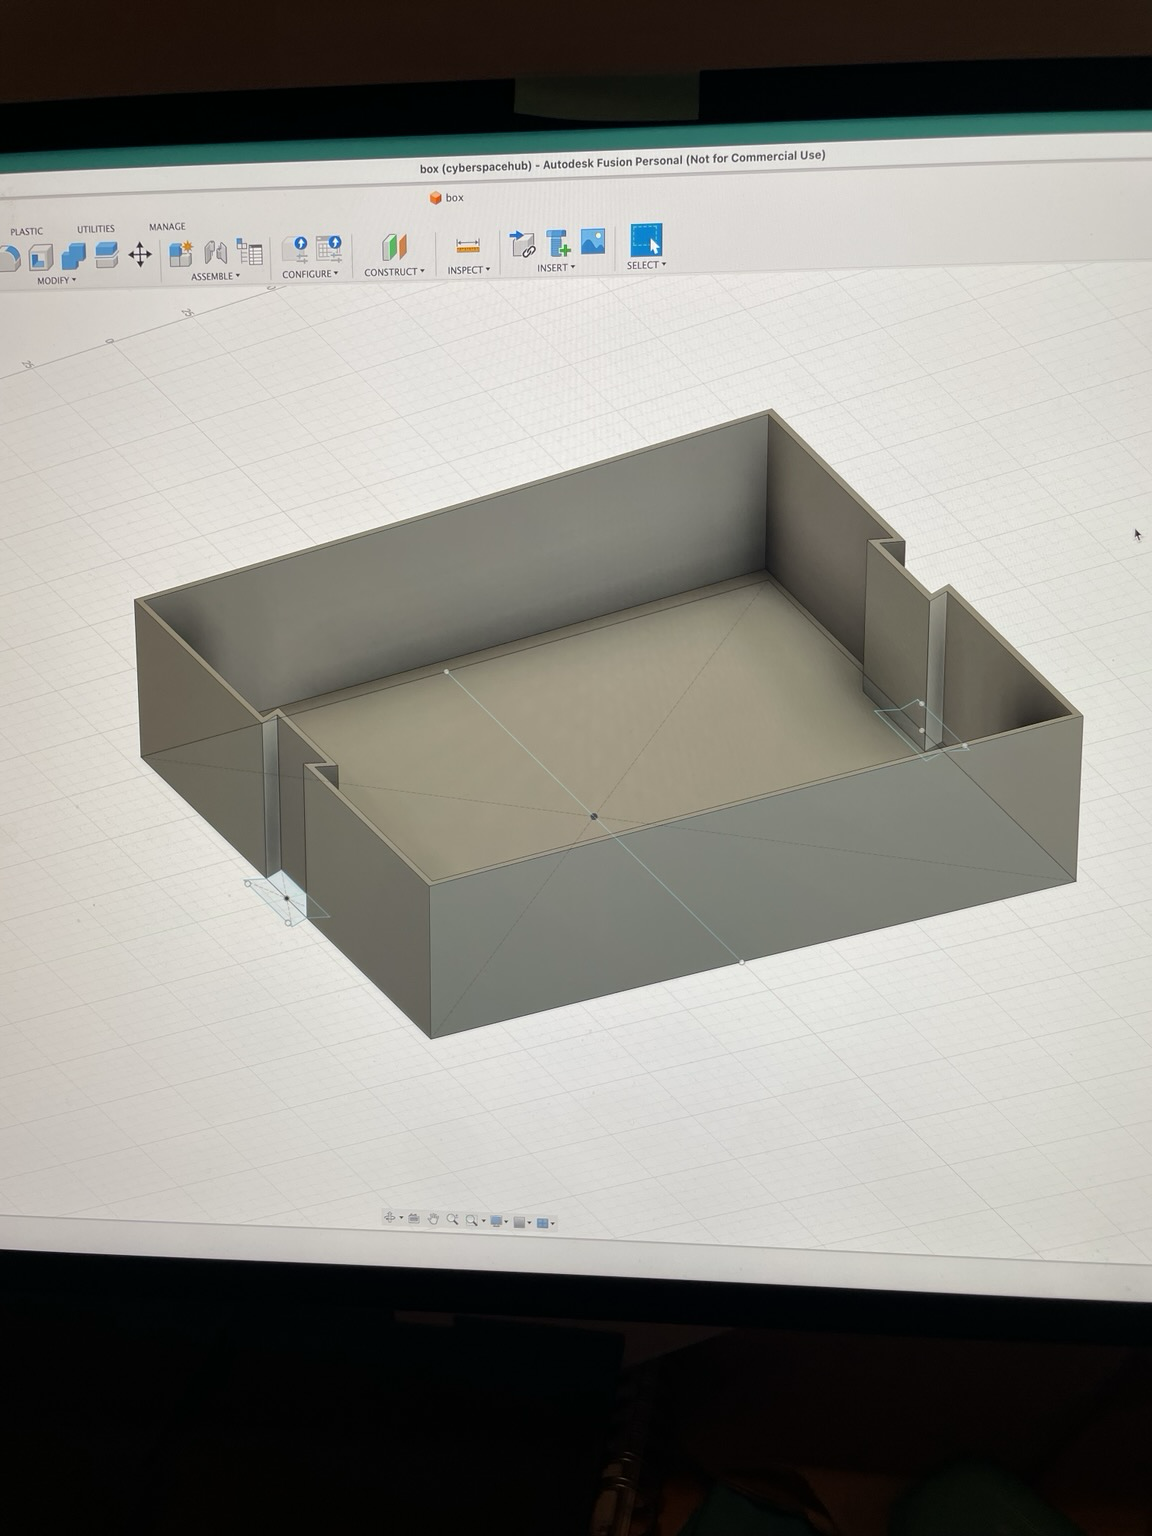Click the sketch point on near bottom edge

tap(741, 962)
